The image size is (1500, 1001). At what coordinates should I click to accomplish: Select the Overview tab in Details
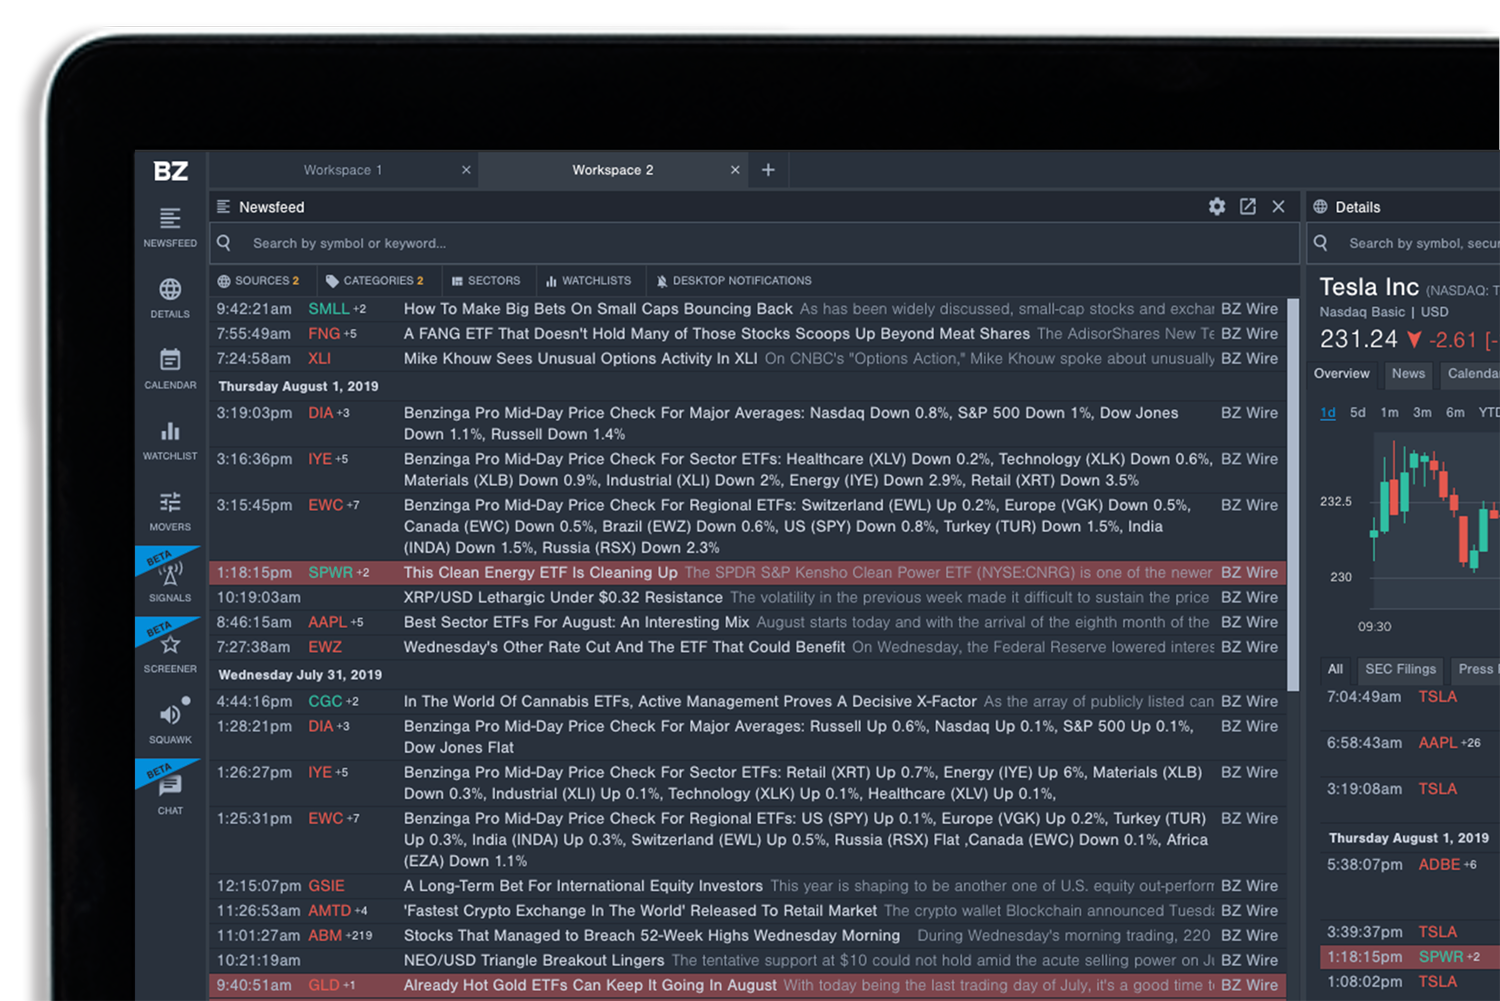1342,374
